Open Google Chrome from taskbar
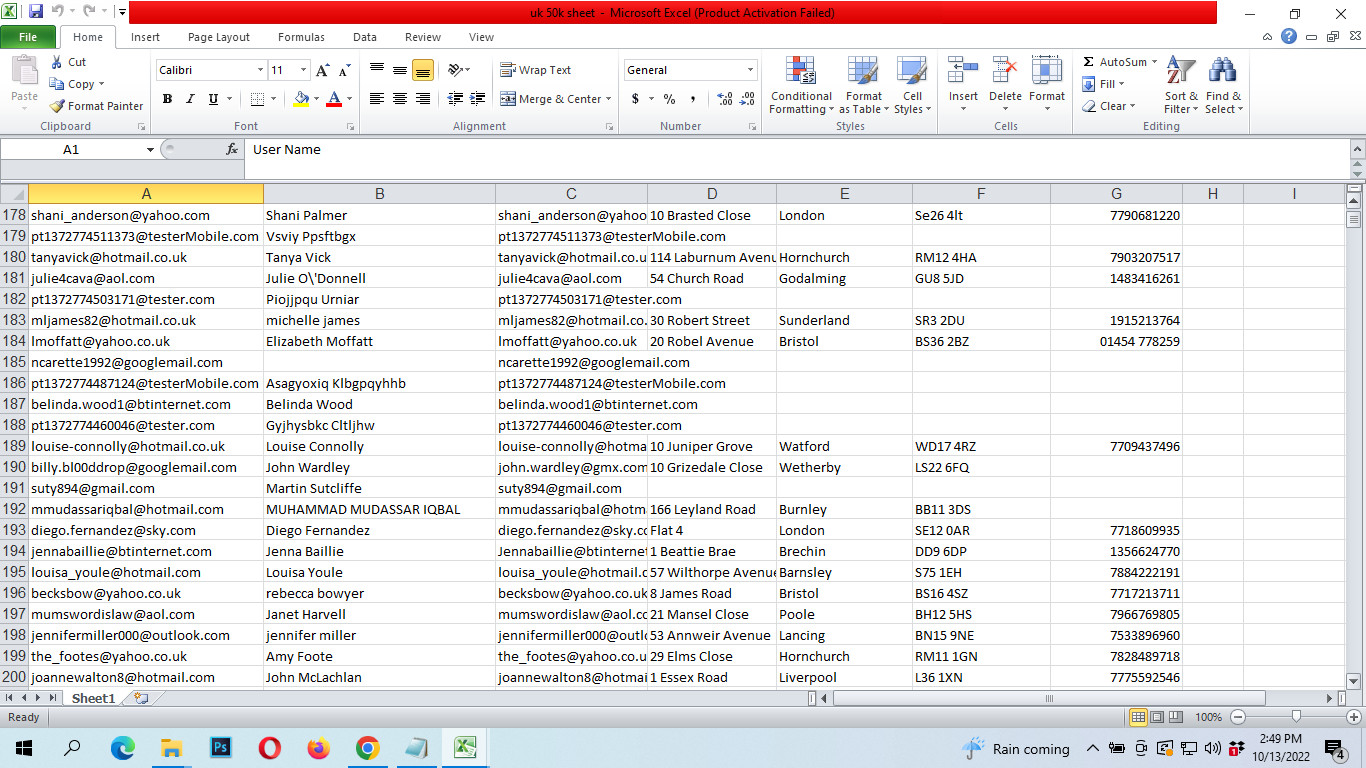 [x=367, y=748]
